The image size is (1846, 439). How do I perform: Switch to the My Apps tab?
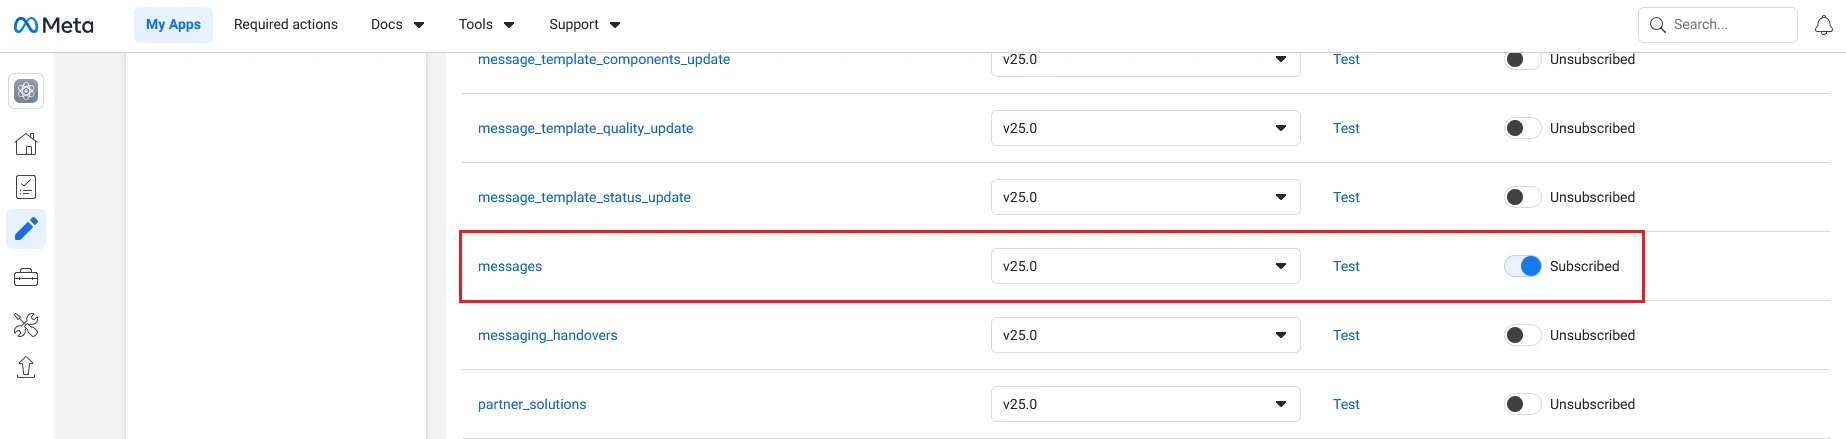click(173, 24)
